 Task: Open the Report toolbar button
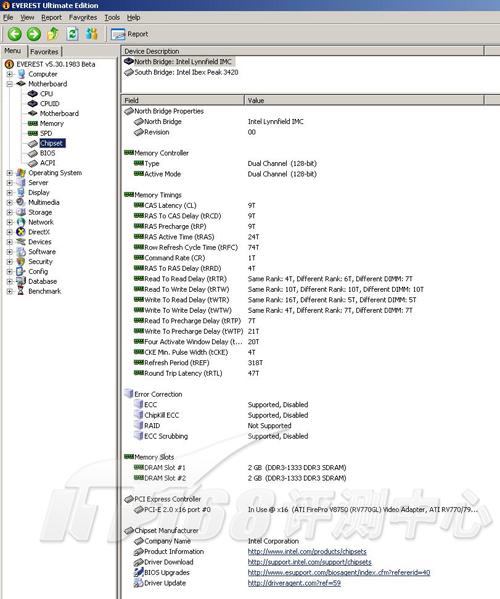click(129, 34)
